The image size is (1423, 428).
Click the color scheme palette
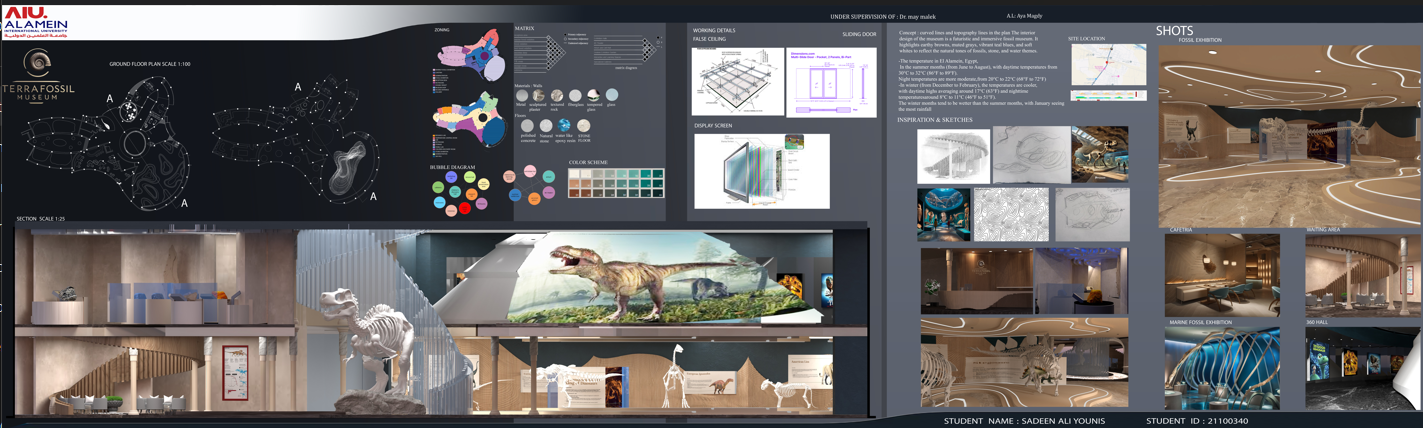tap(615, 182)
